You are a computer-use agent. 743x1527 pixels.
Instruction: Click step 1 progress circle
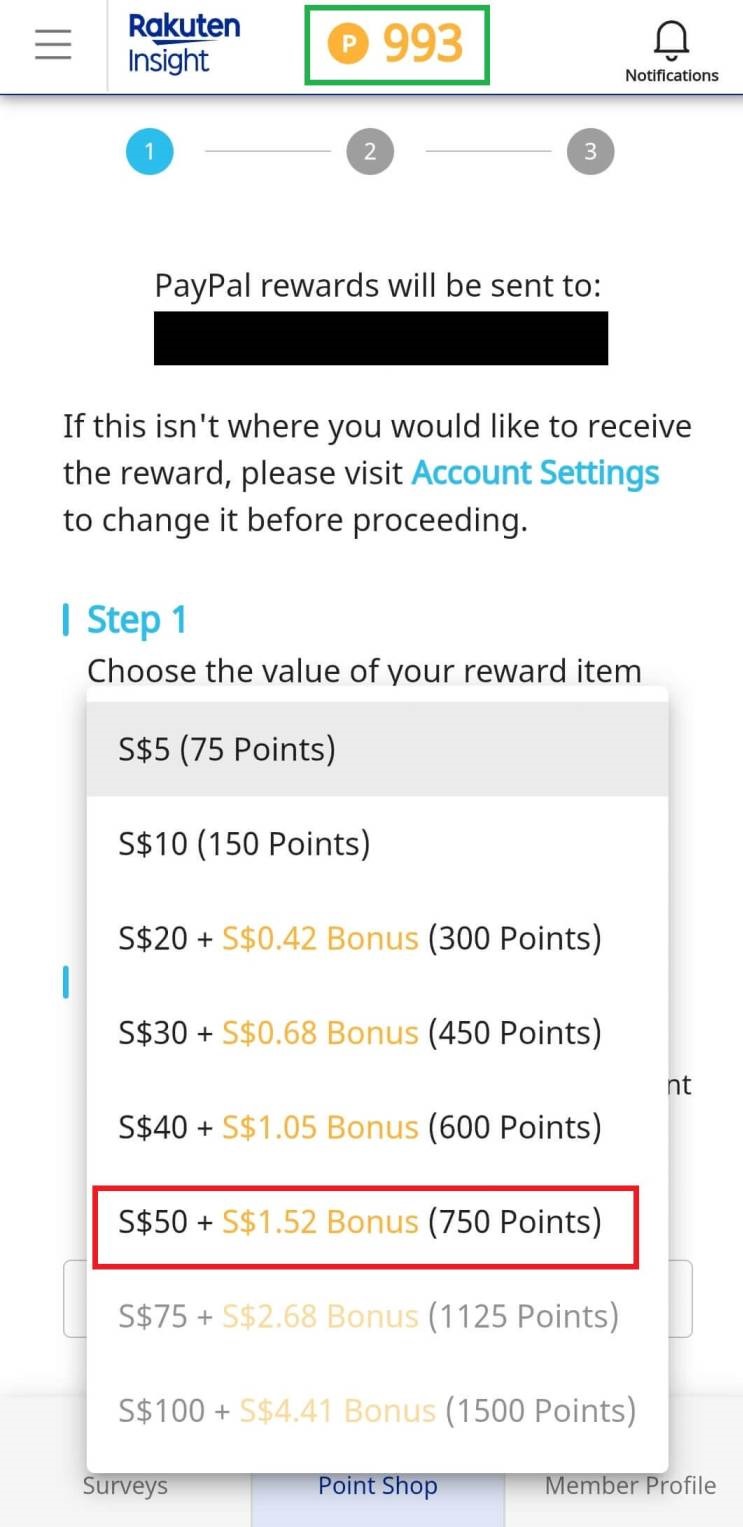(150, 152)
